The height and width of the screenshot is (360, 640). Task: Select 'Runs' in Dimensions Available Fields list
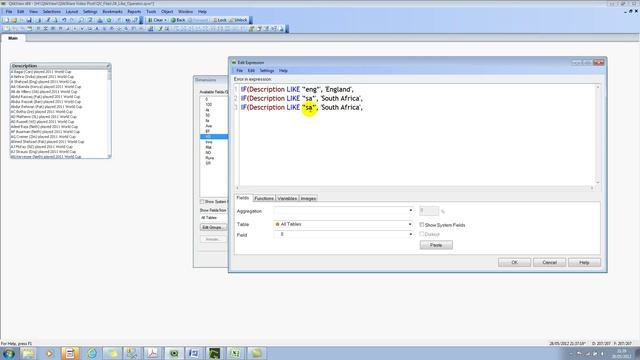pyautogui.click(x=210, y=158)
